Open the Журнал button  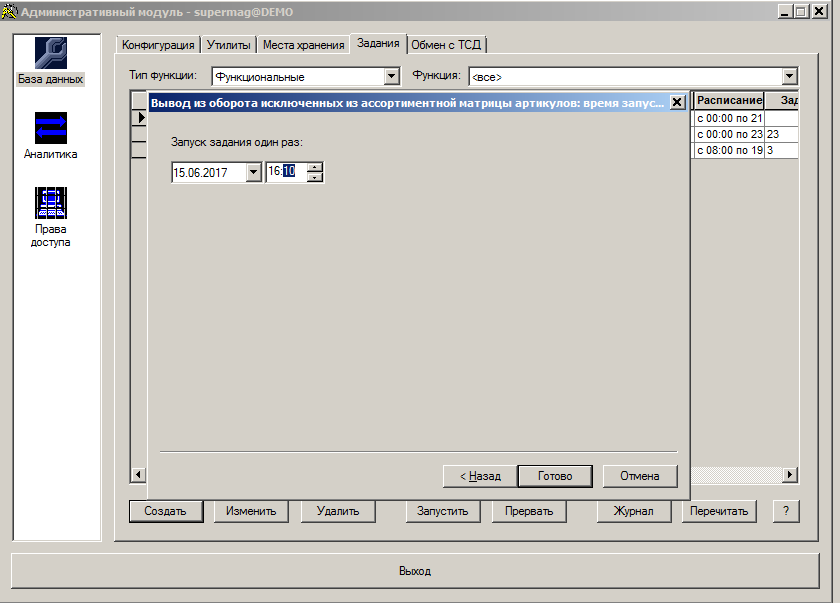(x=634, y=511)
